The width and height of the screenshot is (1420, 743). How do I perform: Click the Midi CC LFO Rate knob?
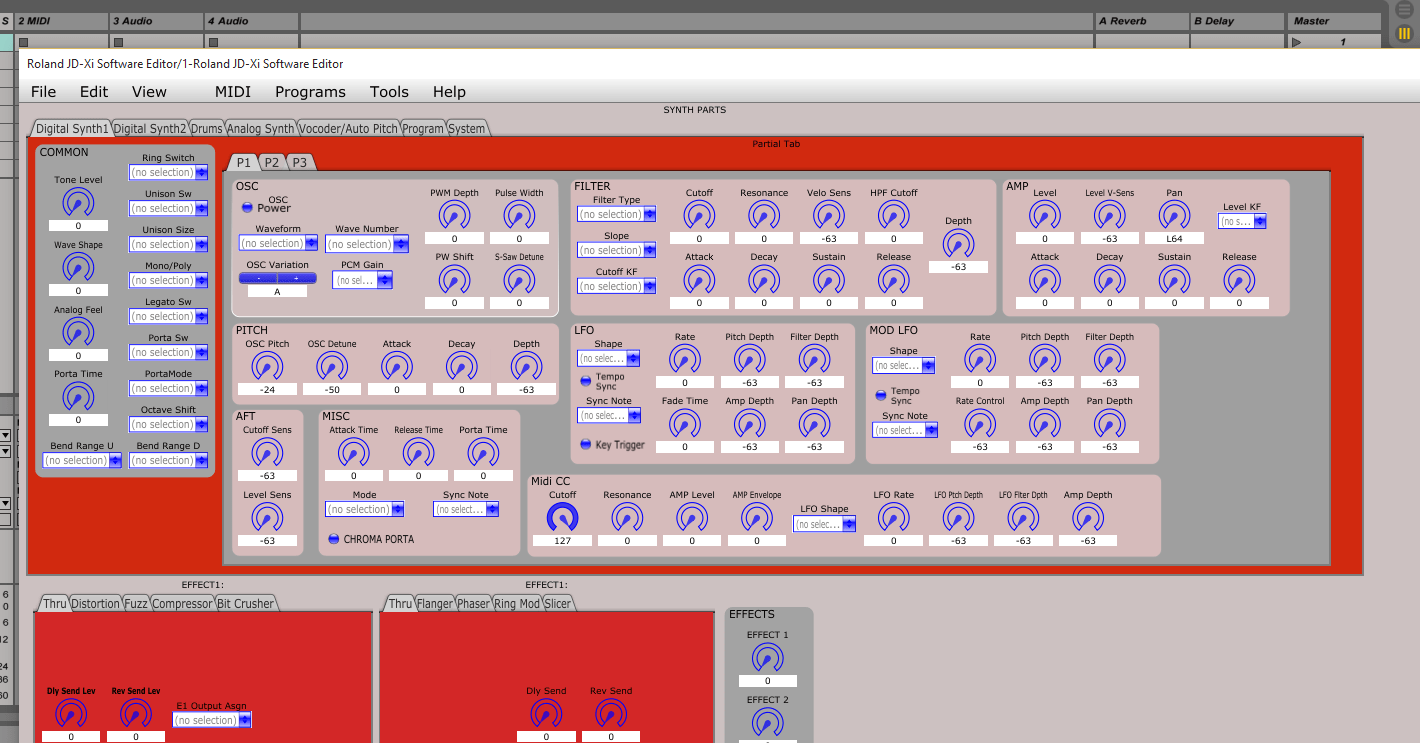click(x=894, y=518)
